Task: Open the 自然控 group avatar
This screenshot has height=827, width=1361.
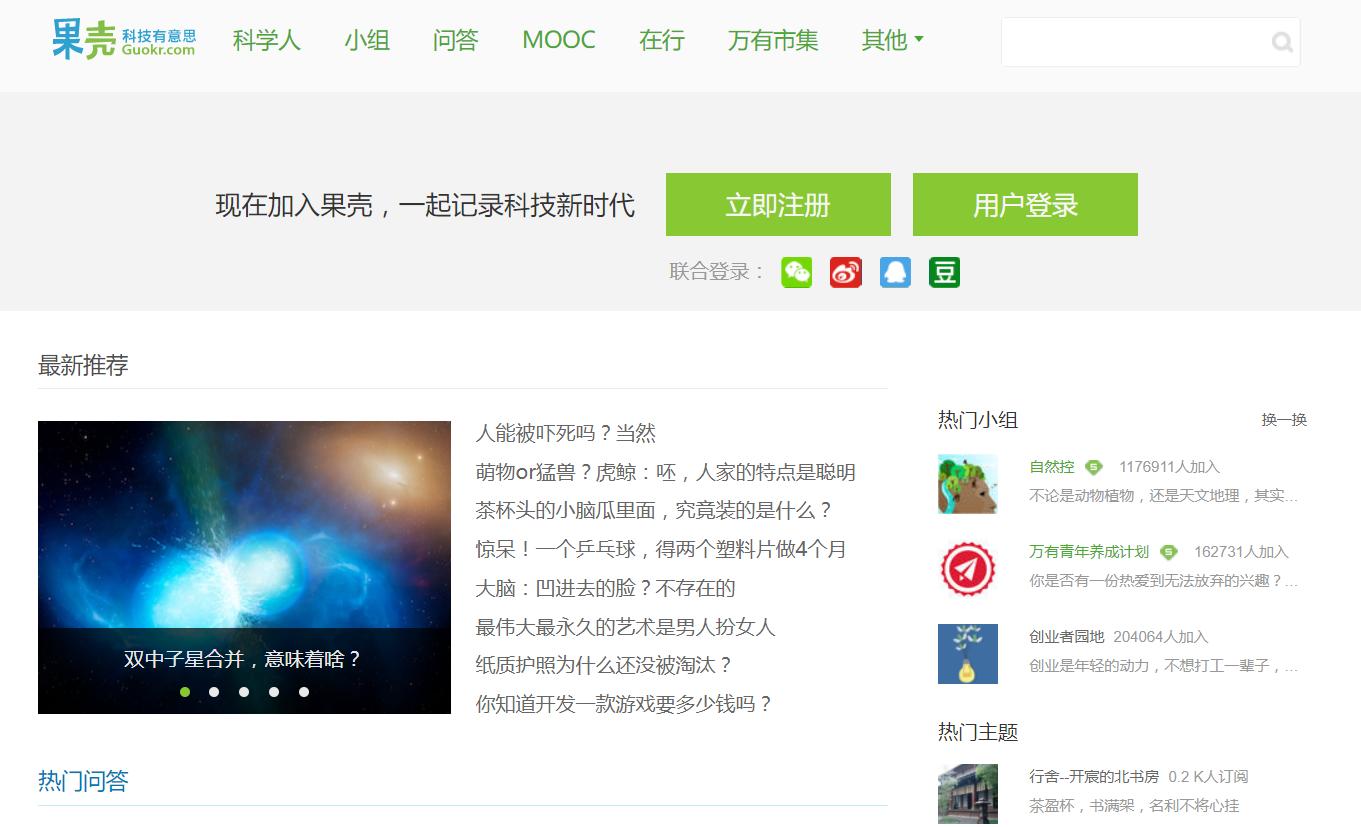Action: pos(968,484)
